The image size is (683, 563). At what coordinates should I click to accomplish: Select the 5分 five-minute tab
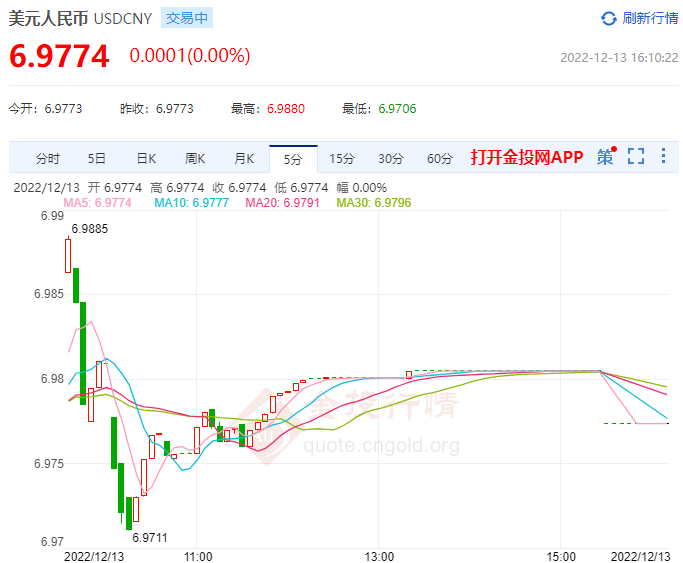click(293, 159)
